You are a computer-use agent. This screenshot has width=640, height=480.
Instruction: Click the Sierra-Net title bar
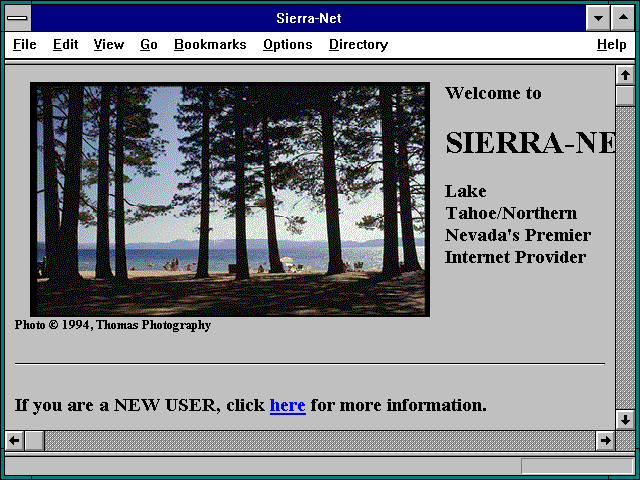(x=308, y=18)
